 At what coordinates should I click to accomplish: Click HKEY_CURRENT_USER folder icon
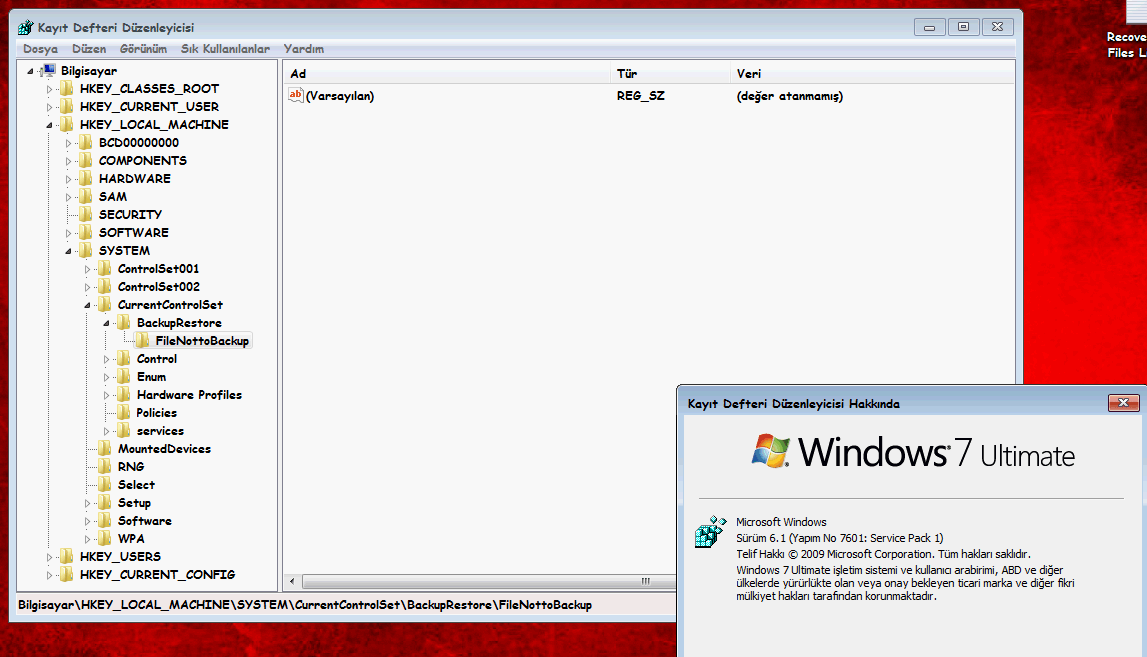pos(67,106)
